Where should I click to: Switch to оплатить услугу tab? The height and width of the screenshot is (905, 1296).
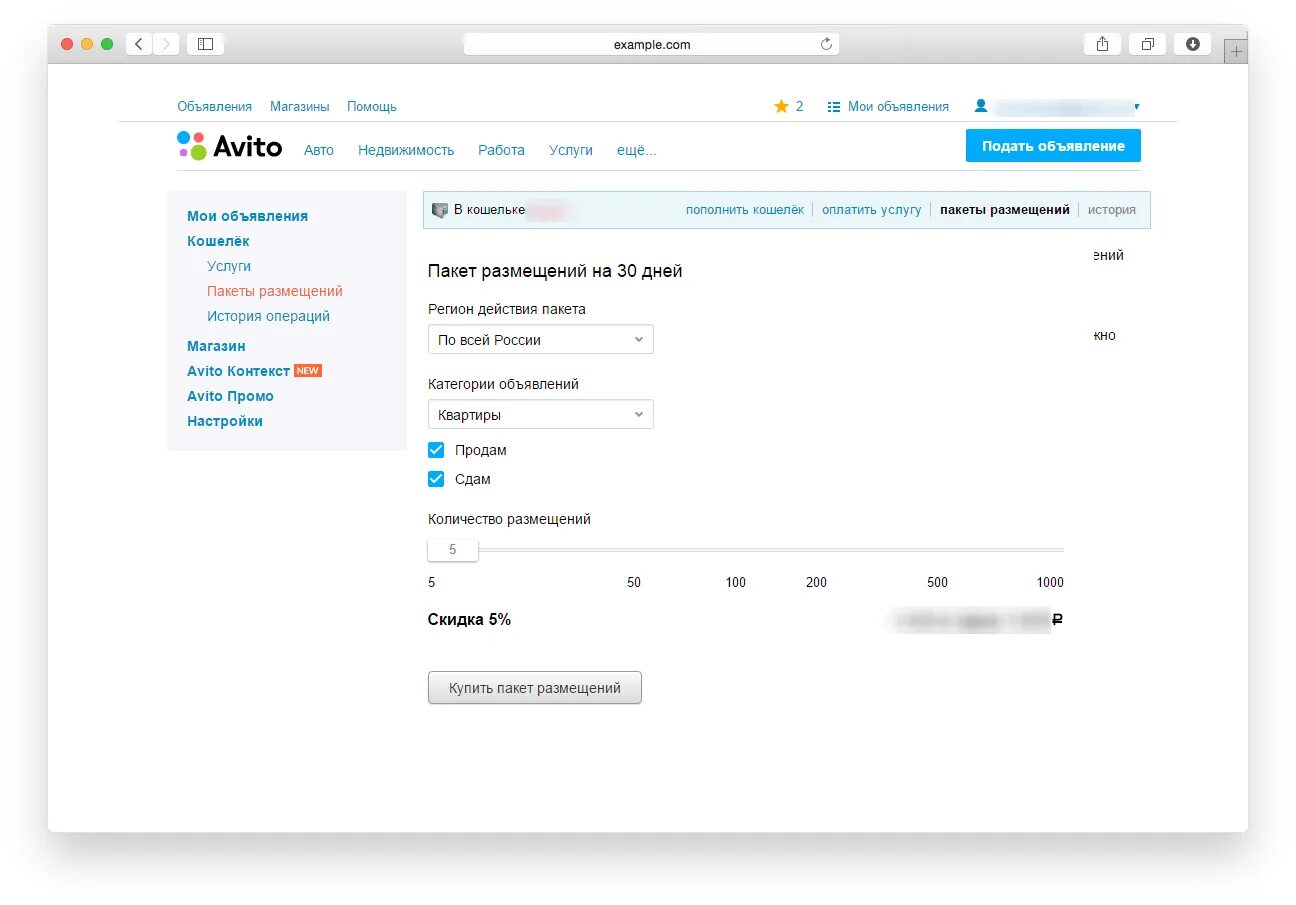tap(872, 210)
